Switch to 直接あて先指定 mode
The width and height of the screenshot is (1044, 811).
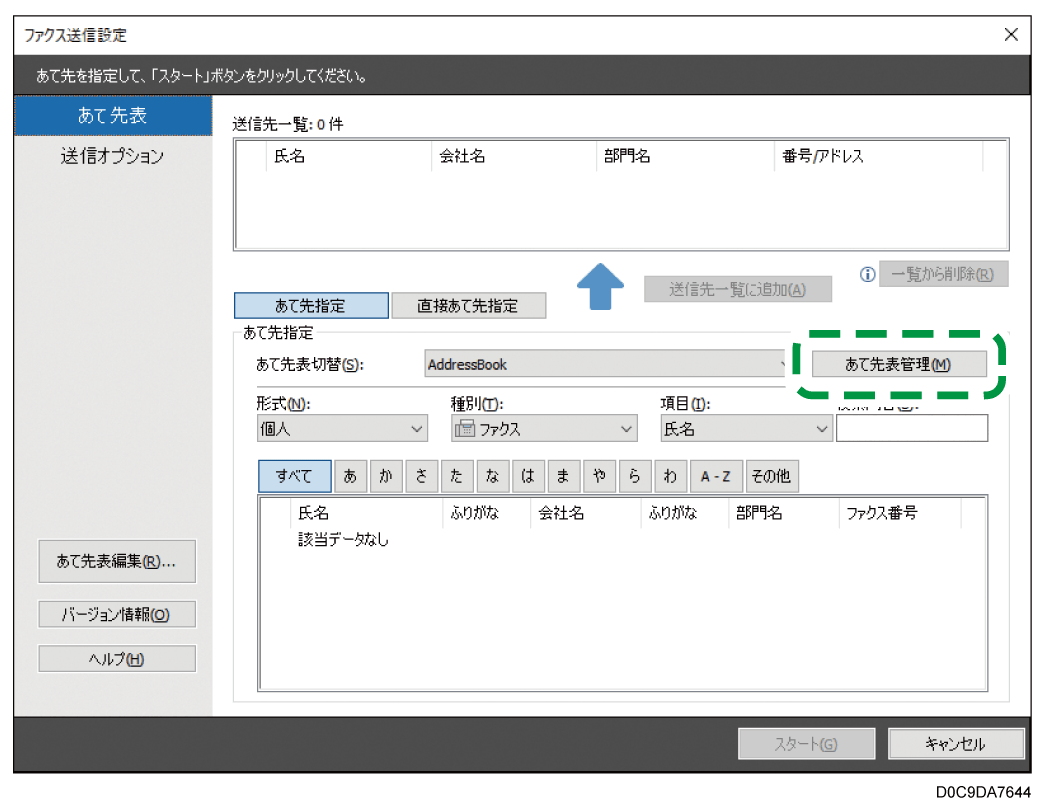click(468, 306)
